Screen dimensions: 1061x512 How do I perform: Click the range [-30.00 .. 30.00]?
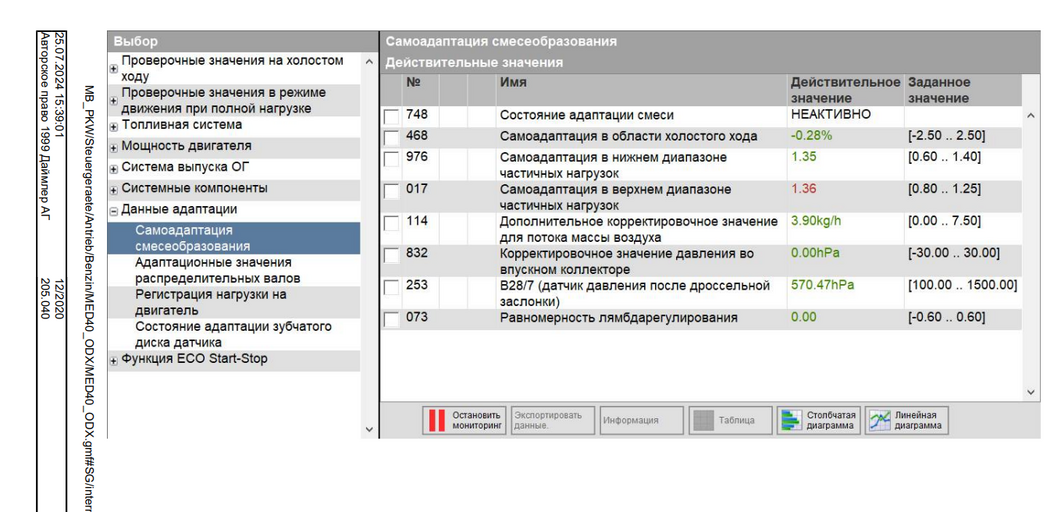point(953,254)
